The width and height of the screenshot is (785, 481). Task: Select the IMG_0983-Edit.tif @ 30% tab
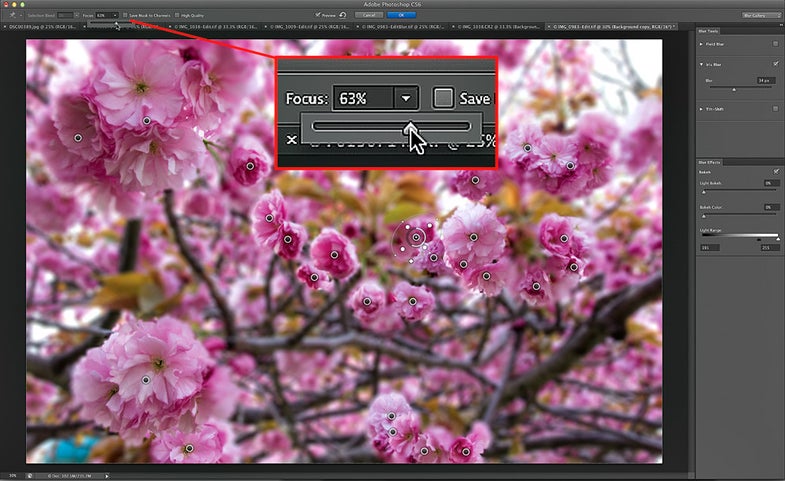(x=613, y=27)
